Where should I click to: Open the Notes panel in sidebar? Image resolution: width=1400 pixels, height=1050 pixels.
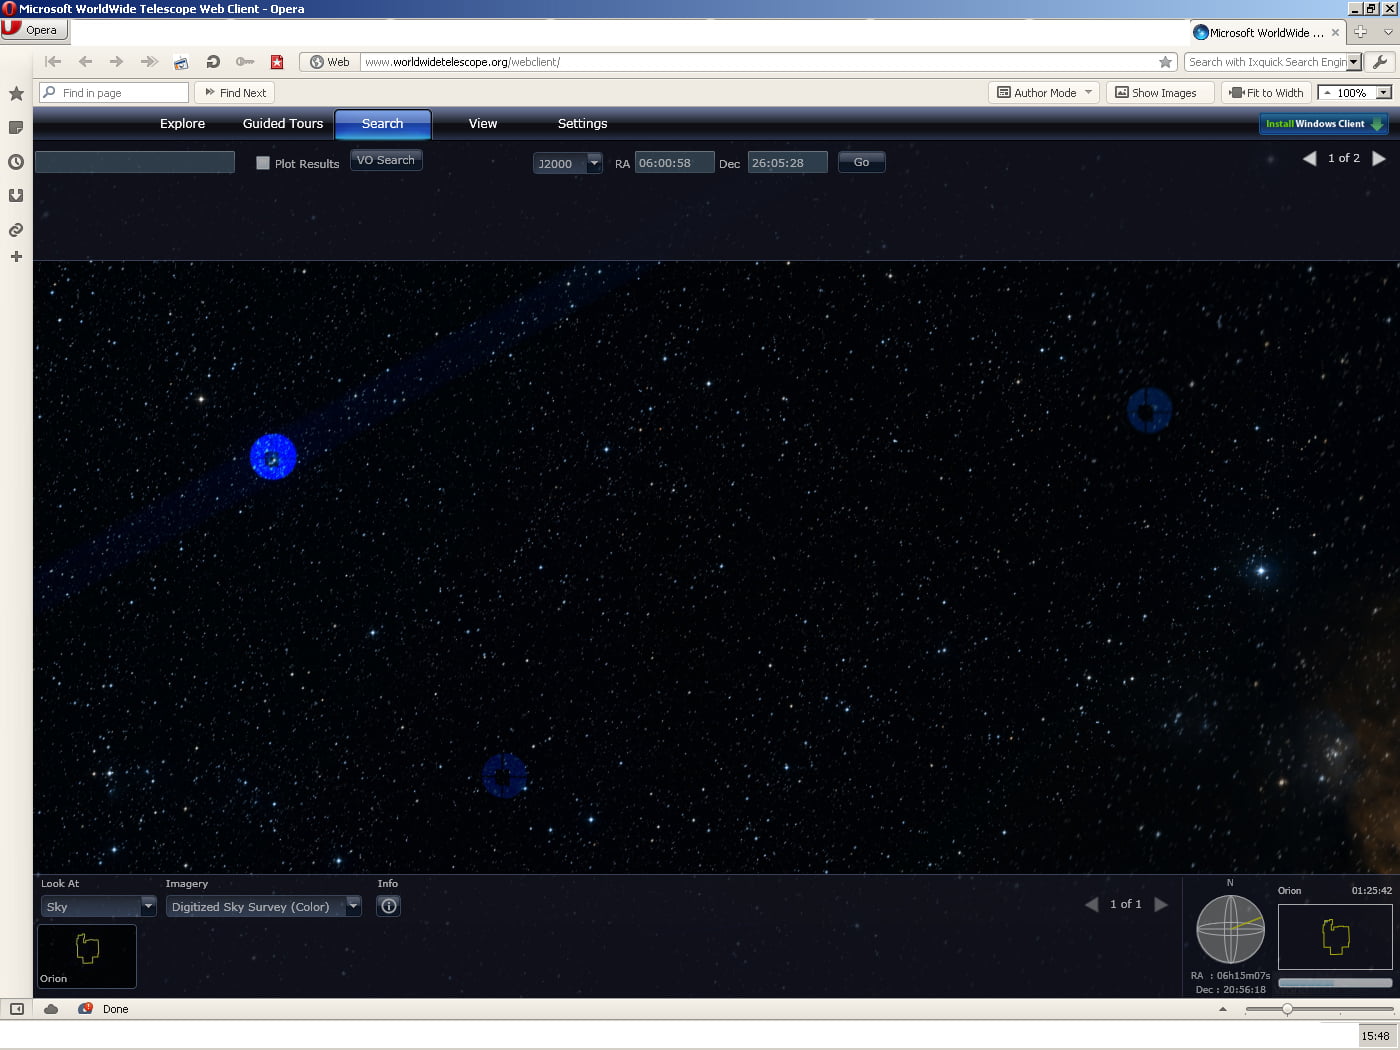16,128
